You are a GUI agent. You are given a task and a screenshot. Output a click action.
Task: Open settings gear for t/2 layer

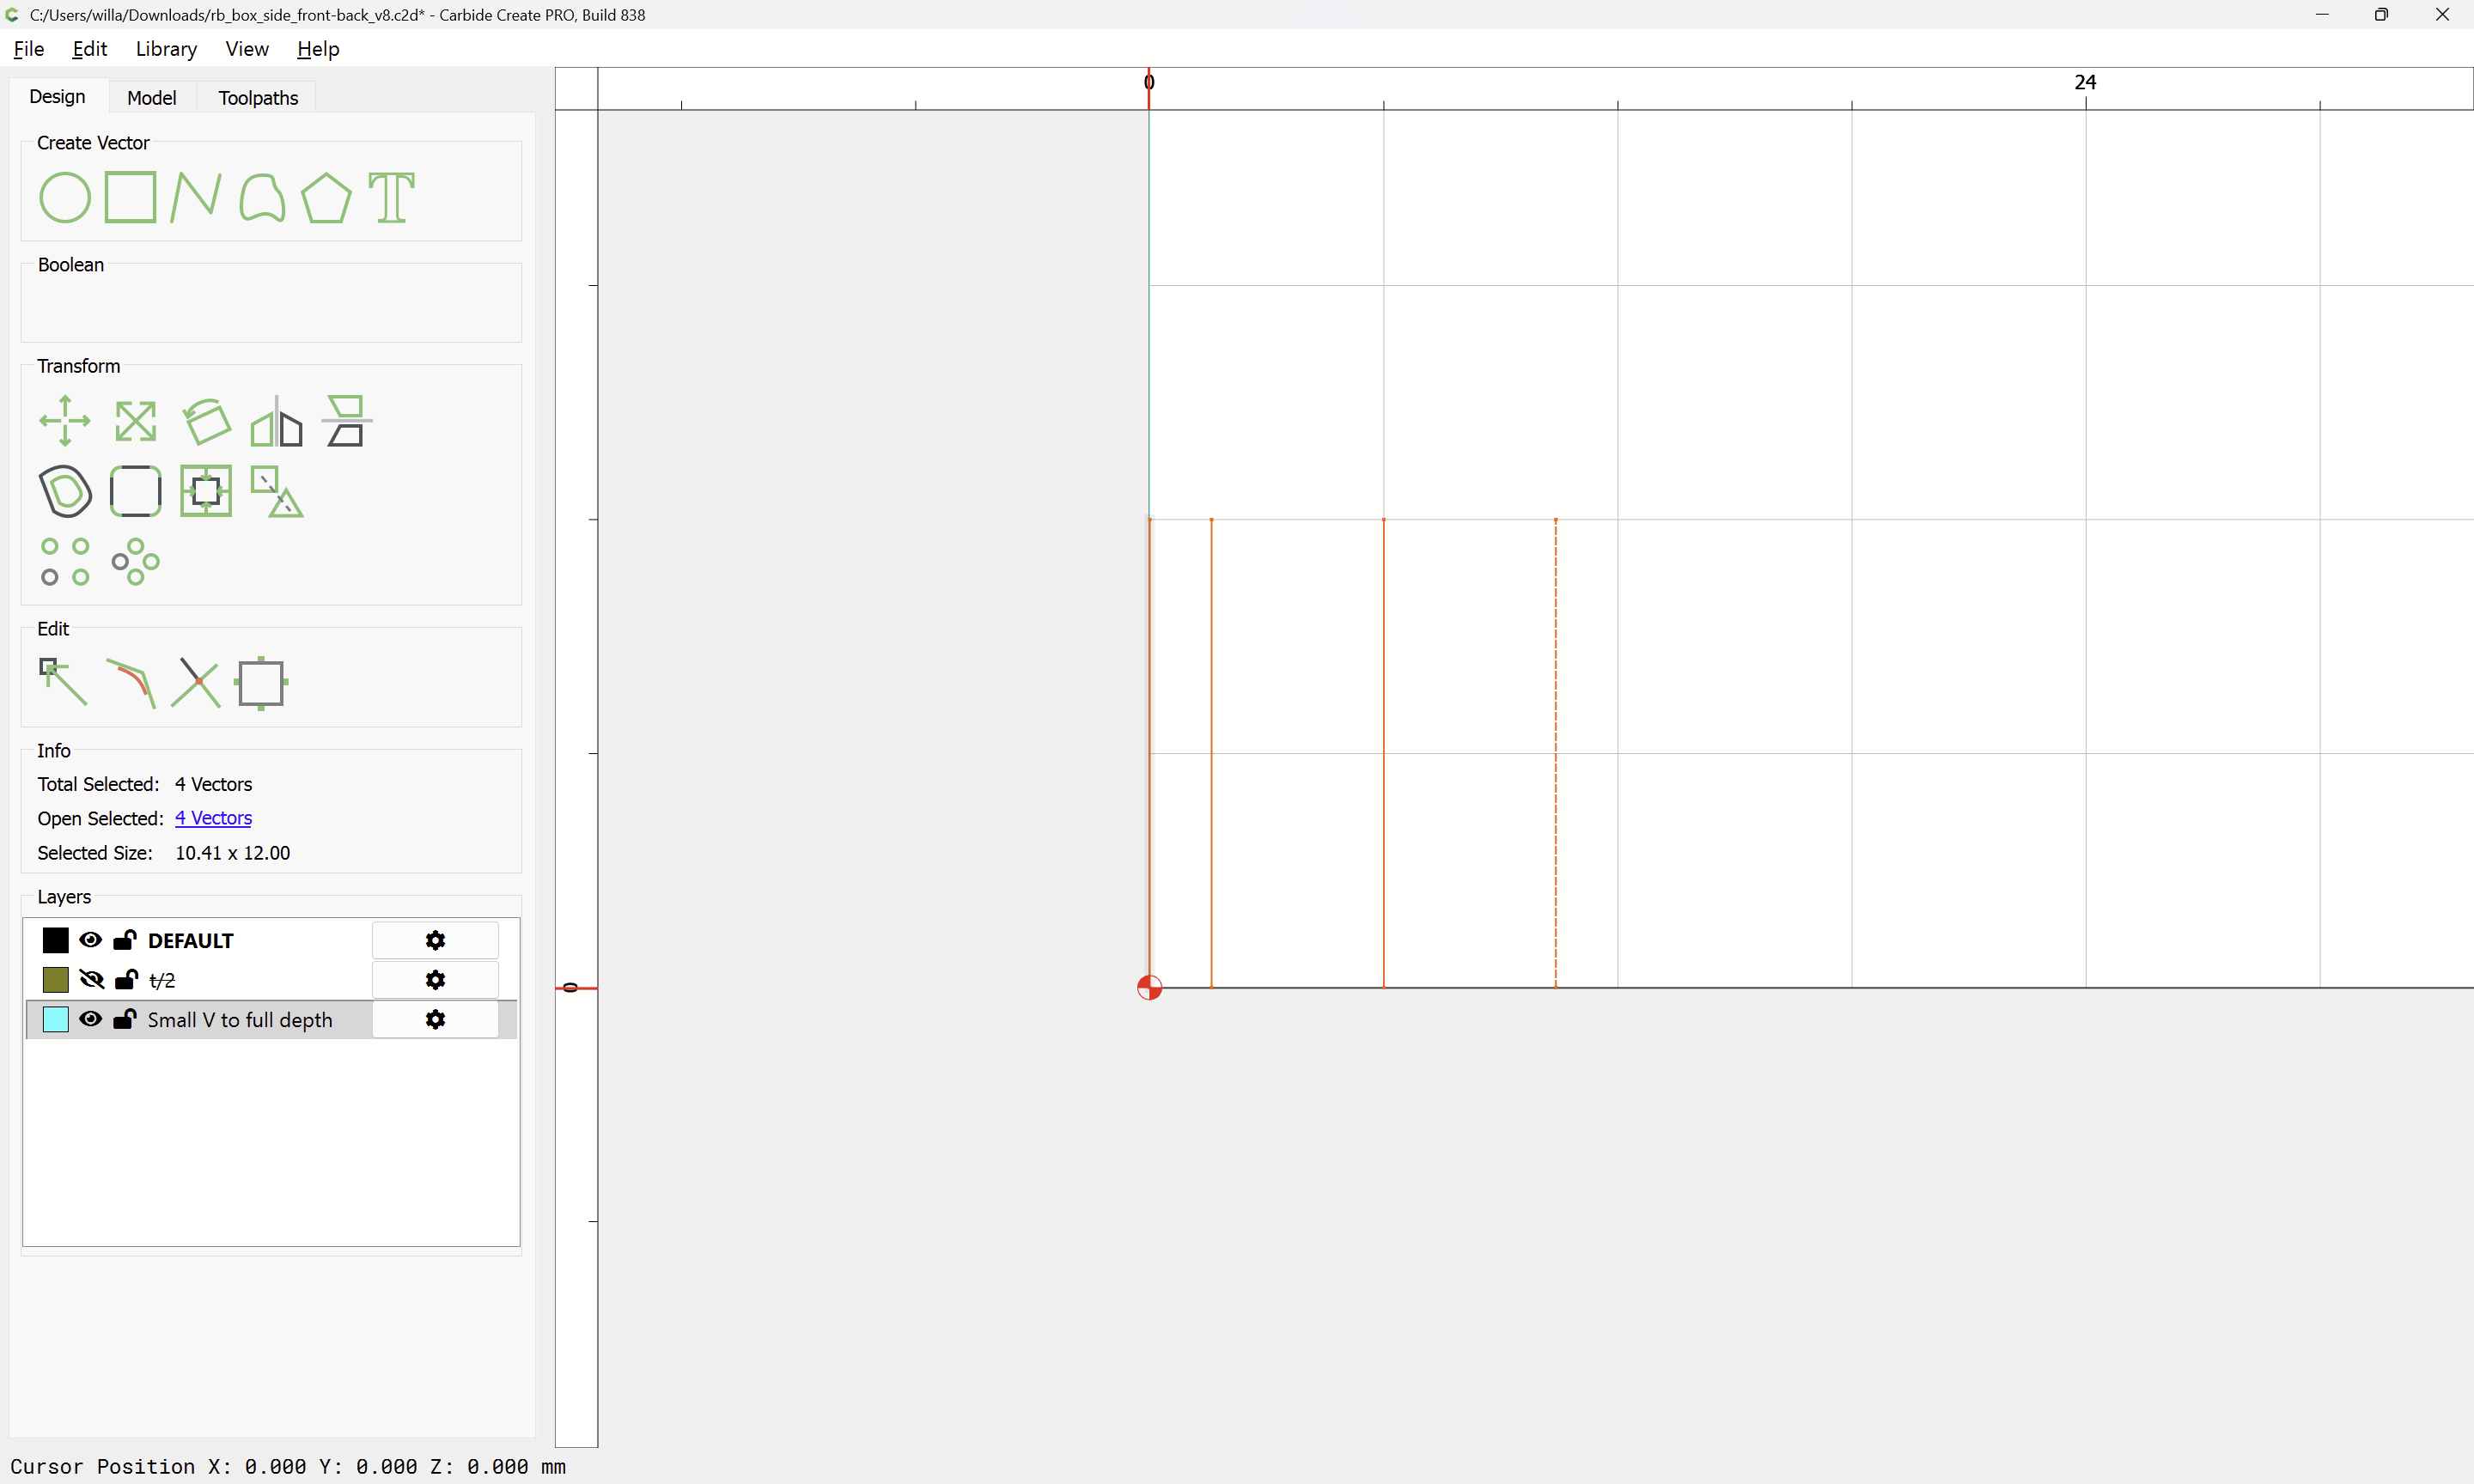[x=435, y=980]
